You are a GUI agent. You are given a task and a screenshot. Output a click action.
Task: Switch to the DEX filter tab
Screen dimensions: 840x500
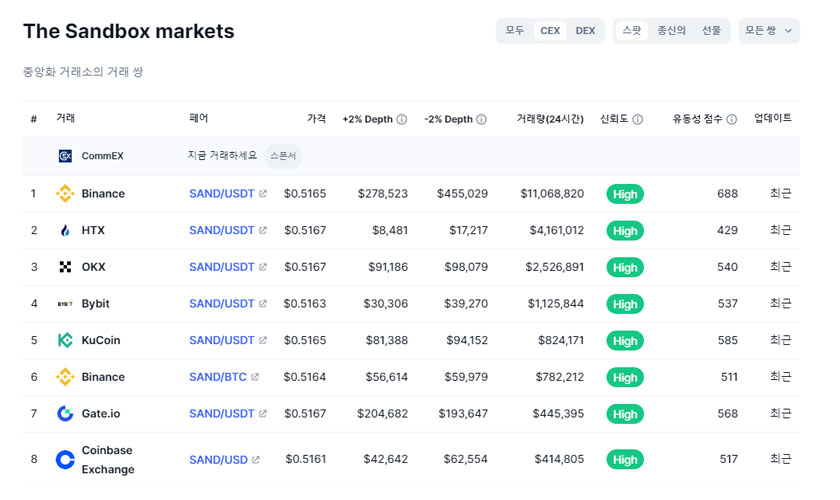[x=586, y=31]
